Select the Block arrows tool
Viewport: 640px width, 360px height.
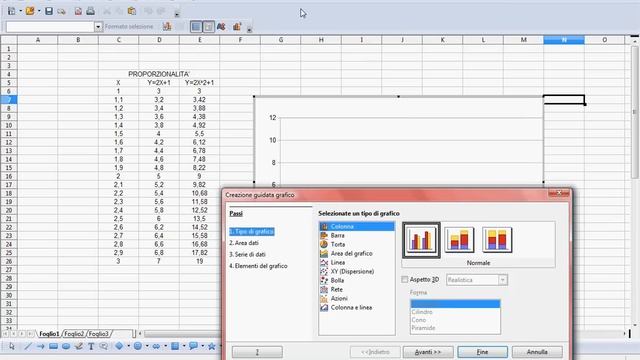click(156, 346)
